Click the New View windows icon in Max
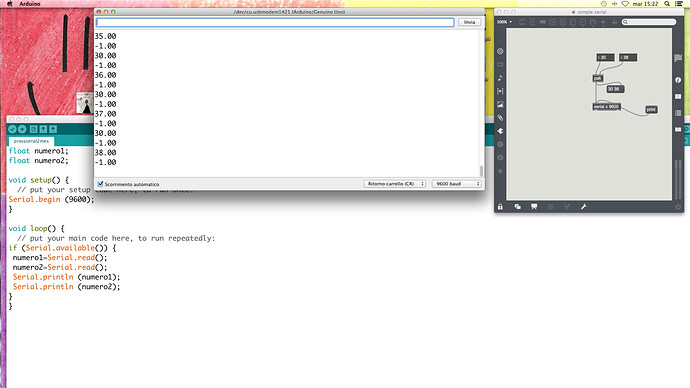690x388 pixels. tap(518, 207)
